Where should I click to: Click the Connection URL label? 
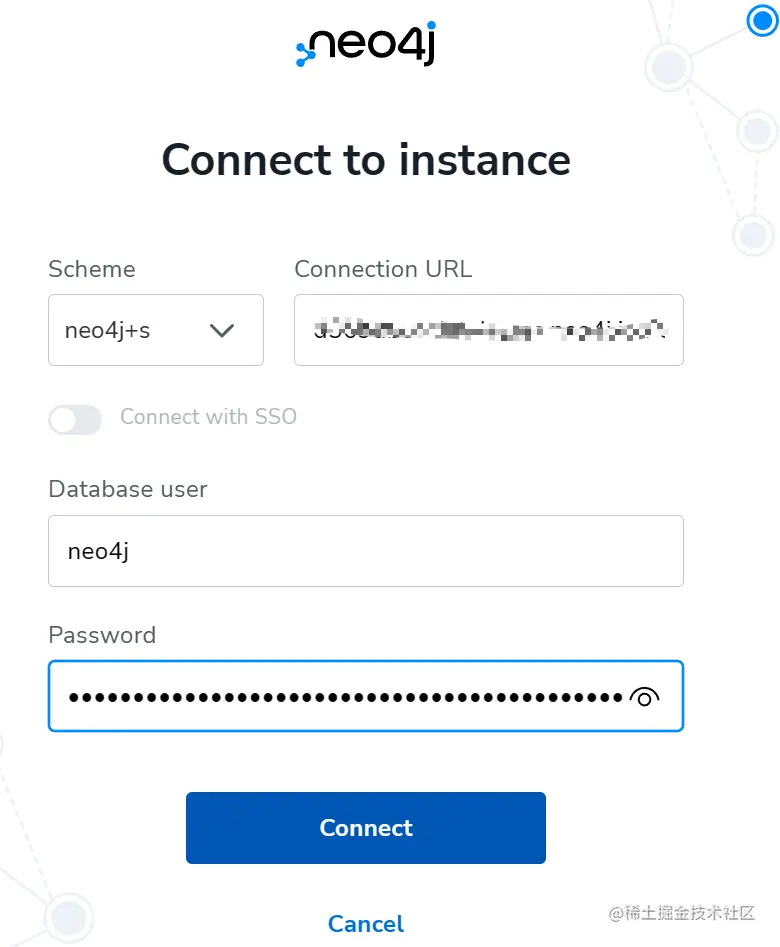click(x=383, y=269)
